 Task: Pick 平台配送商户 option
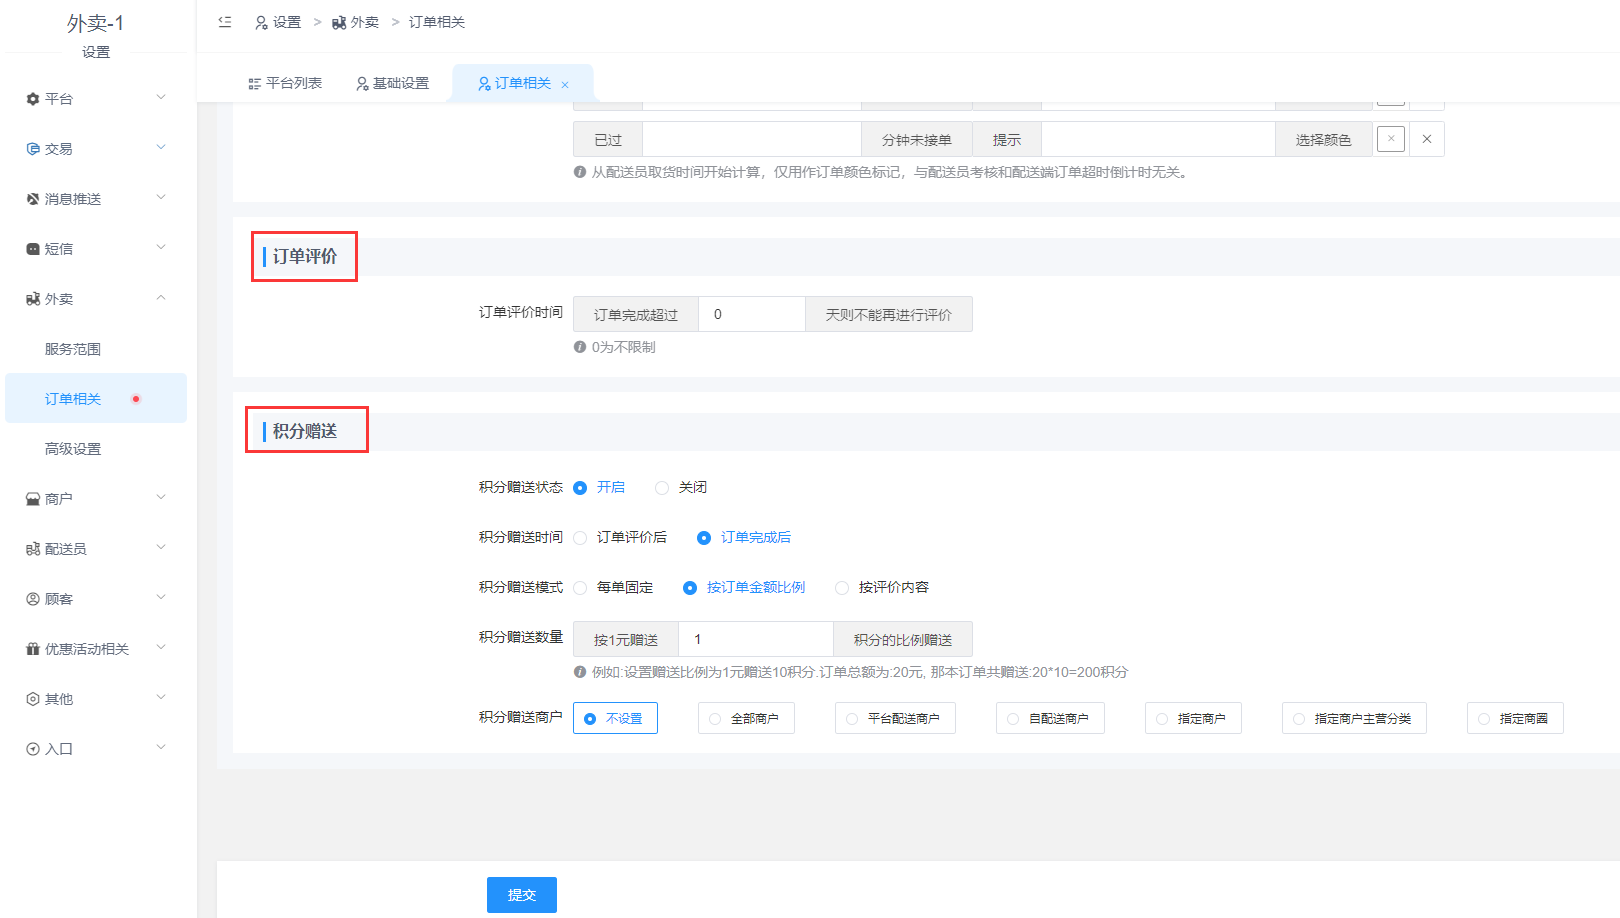895,718
